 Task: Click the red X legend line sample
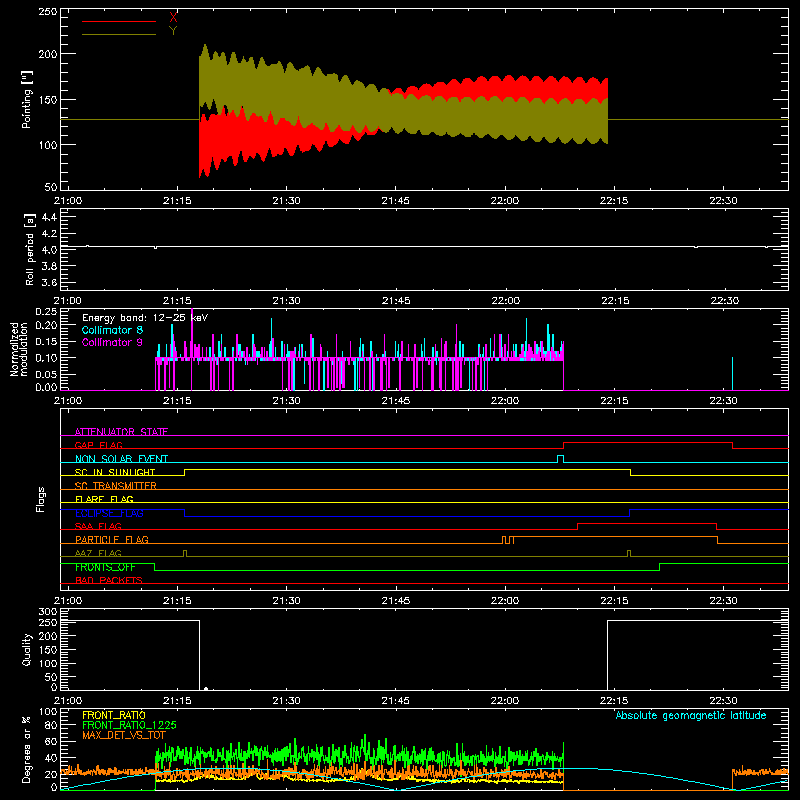119,21
